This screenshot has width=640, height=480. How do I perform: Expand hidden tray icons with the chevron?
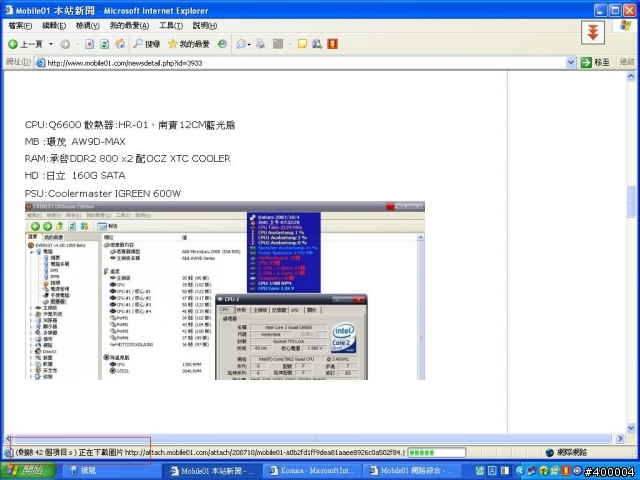point(520,471)
